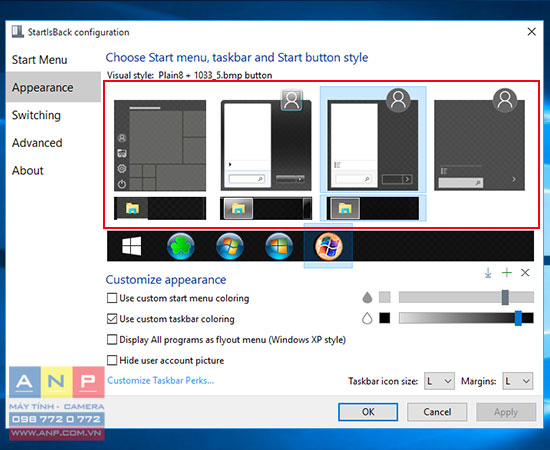Click the OK button
Screen dimensions: 550x450
pyautogui.click(x=368, y=412)
